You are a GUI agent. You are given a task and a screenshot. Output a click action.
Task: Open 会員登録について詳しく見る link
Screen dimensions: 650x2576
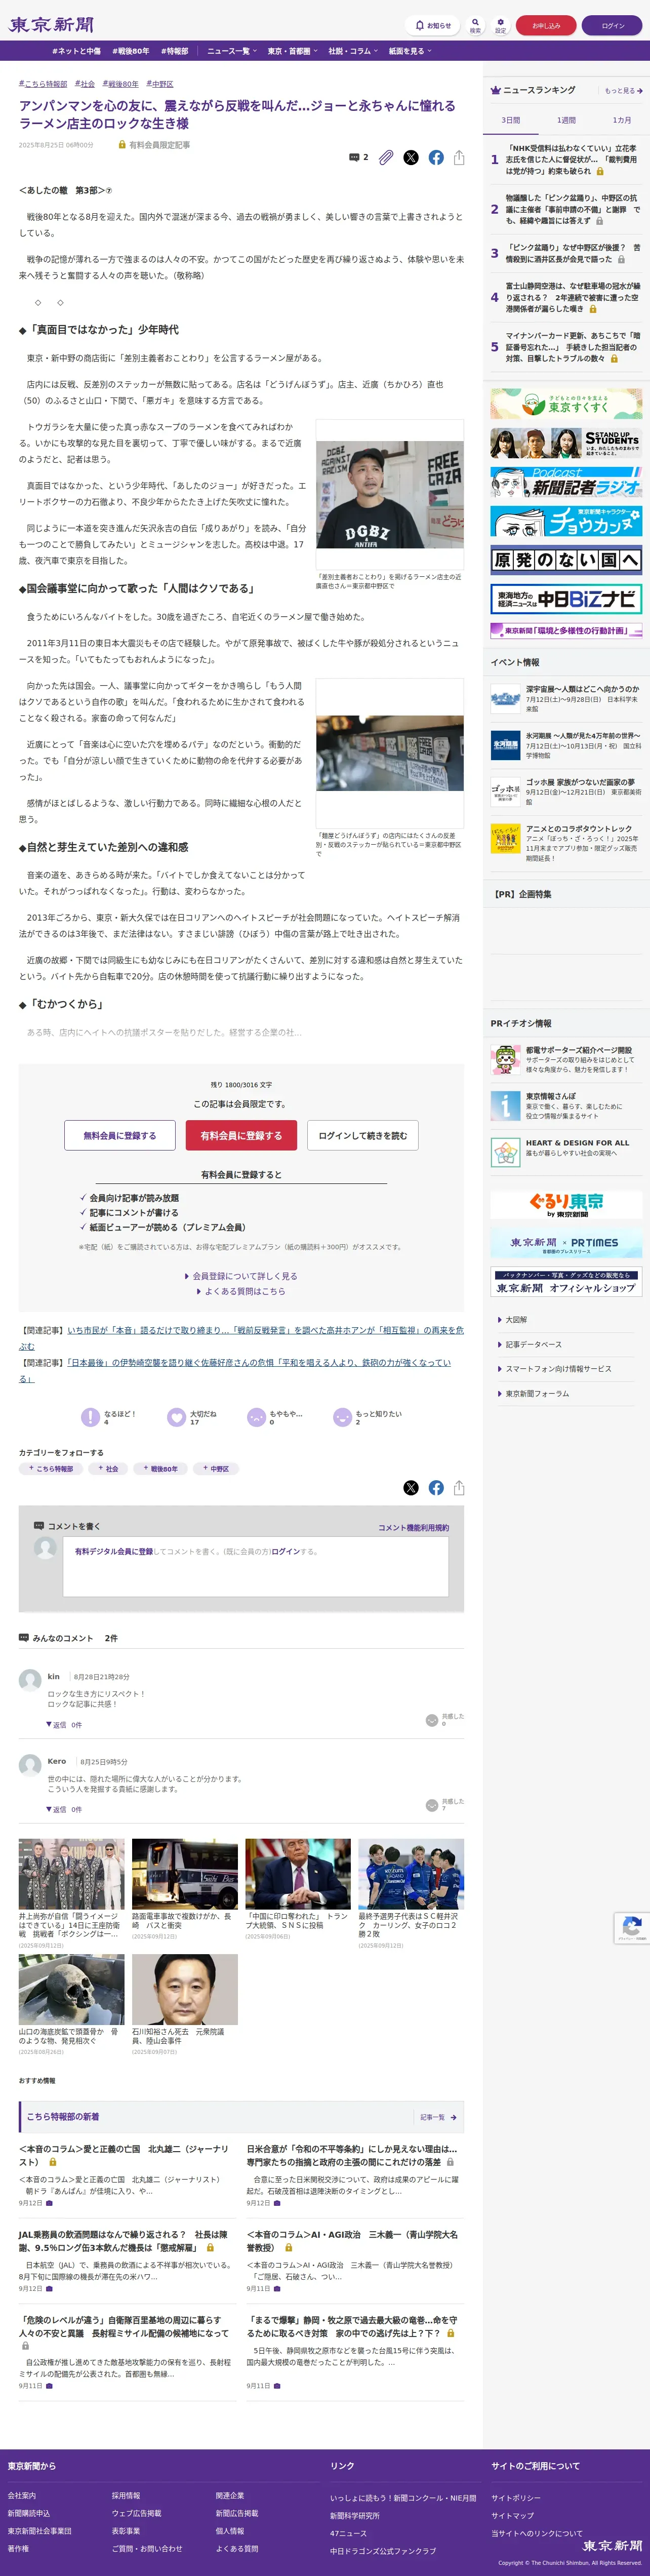(241, 1276)
